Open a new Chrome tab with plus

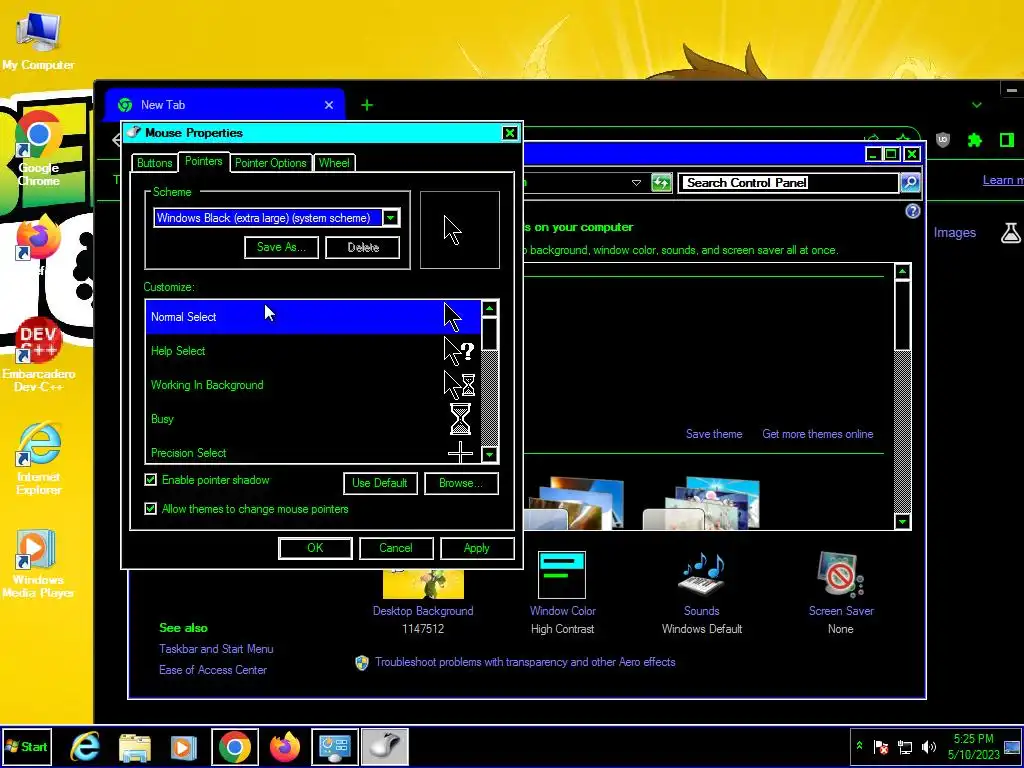click(367, 105)
